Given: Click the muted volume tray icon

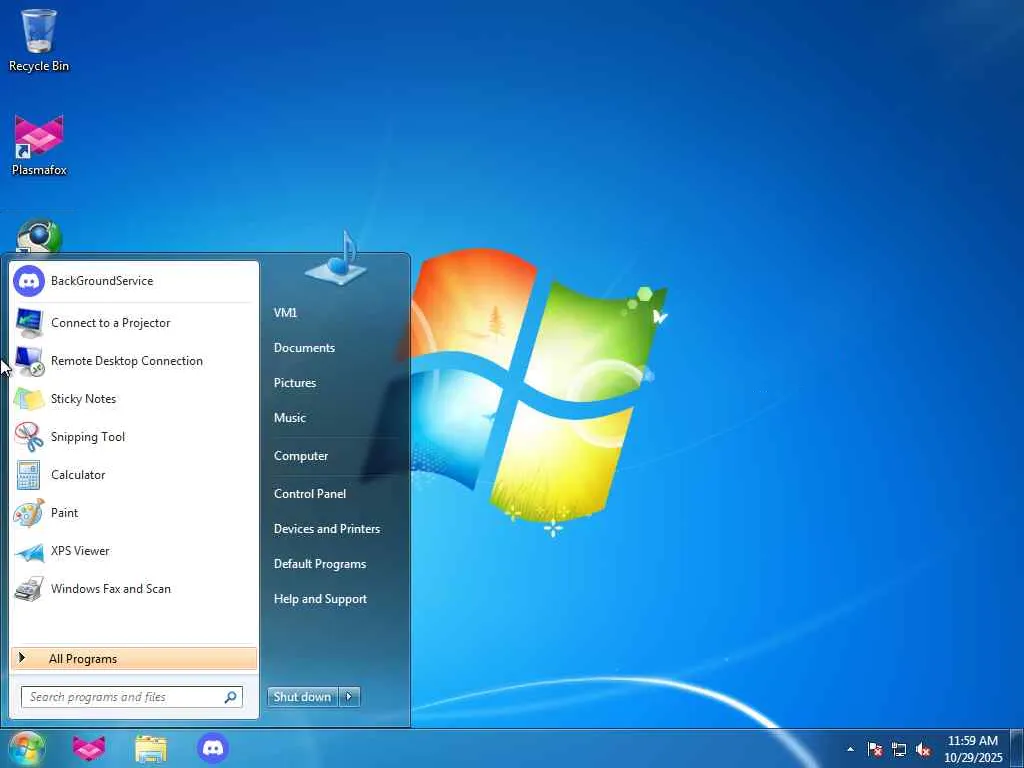Looking at the screenshot, I should 923,749.
